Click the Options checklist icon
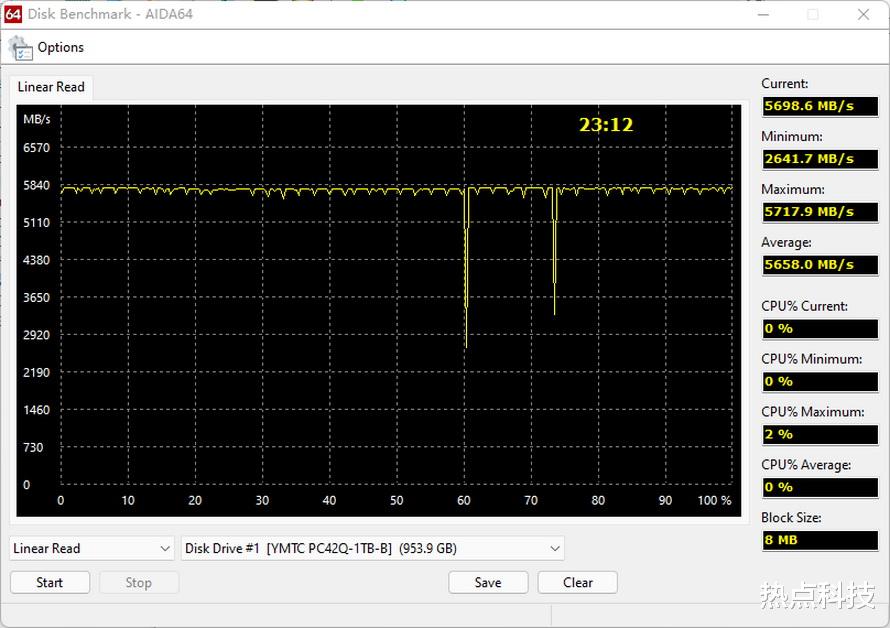Image resolution: width=890 pixels, height=628 pixels. (x=20, y=48)
